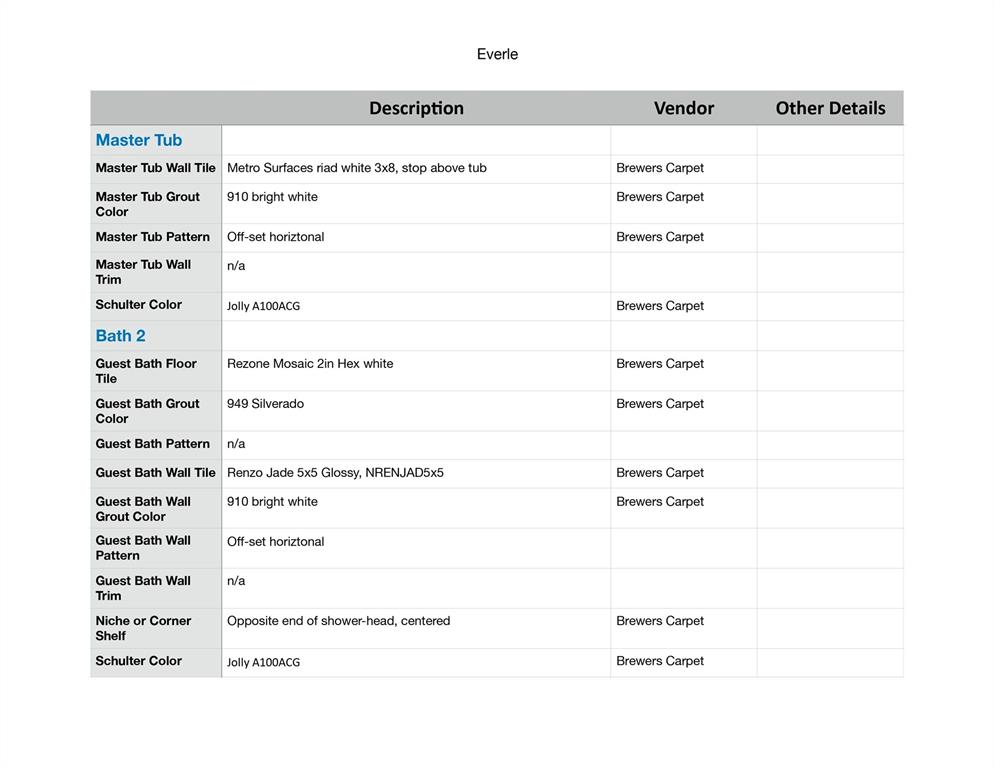Select the "Guest Bath Wall Grout Color" row label
Viewport: 994px width, 768px height.
tap(143, 509)
